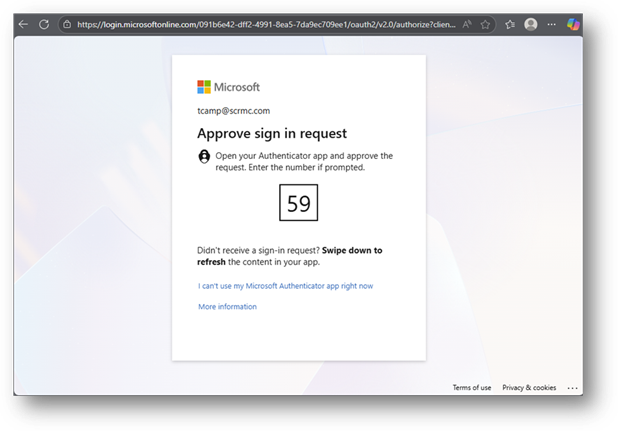Click the URL address bar field
This screenshot has width=618, height=431.
click(x=260, y=24)
